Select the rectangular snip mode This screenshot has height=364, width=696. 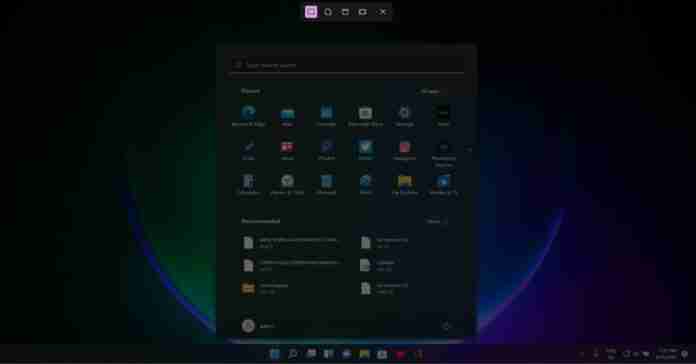coord(311,12)
